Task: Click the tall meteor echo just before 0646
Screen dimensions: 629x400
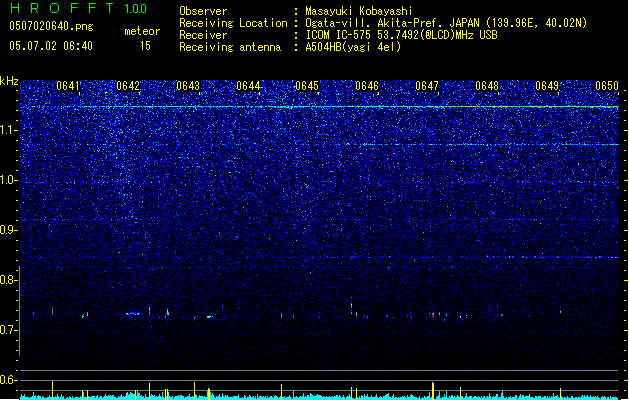Action: click(x=351, y=307)
